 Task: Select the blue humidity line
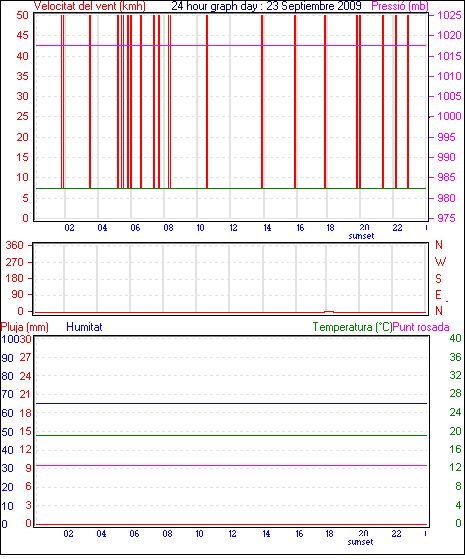(231, 404)
